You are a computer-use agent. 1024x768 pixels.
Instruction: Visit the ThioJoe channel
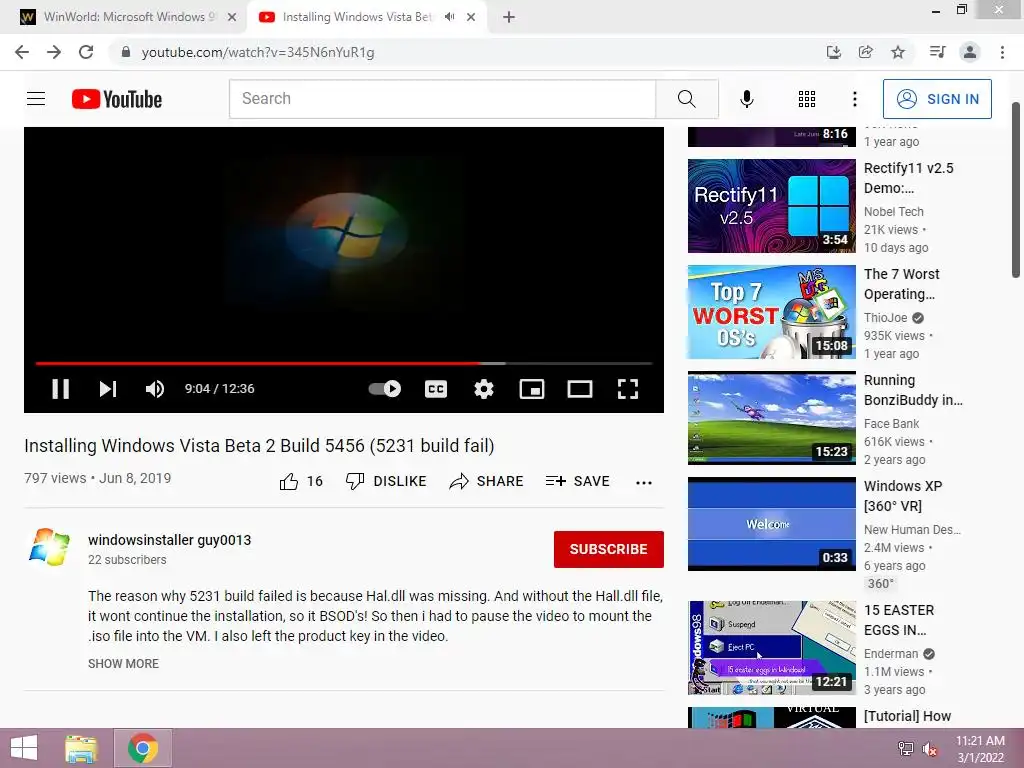[x=886, y=317]
